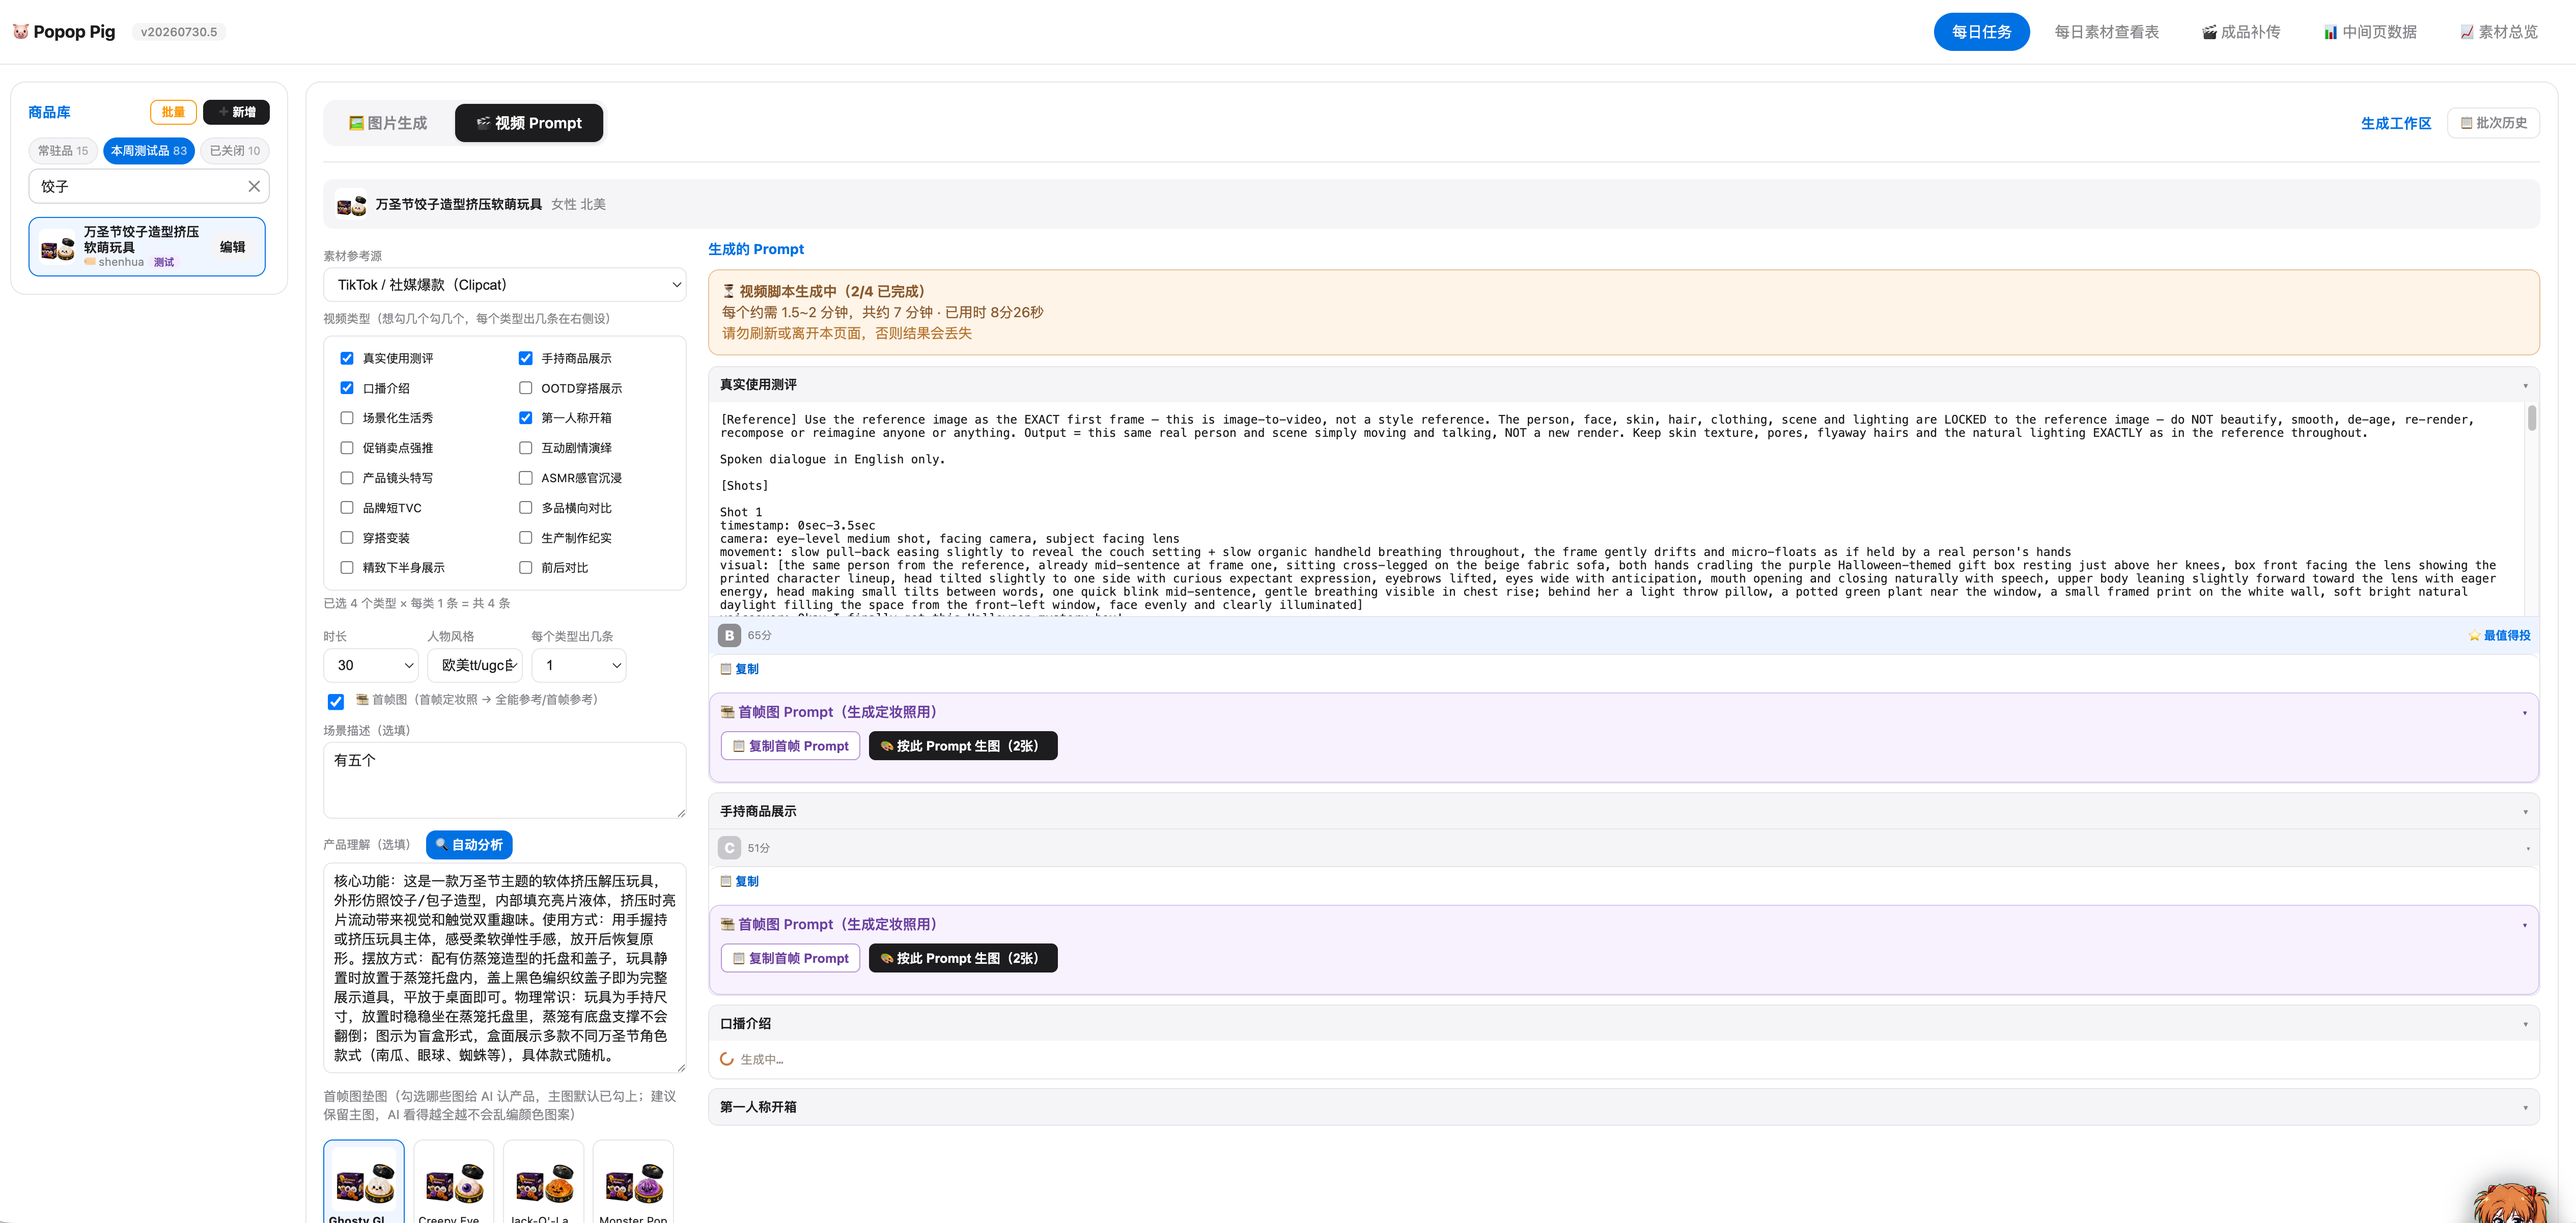
Task: Open 批次历史
Action: 2493,123
